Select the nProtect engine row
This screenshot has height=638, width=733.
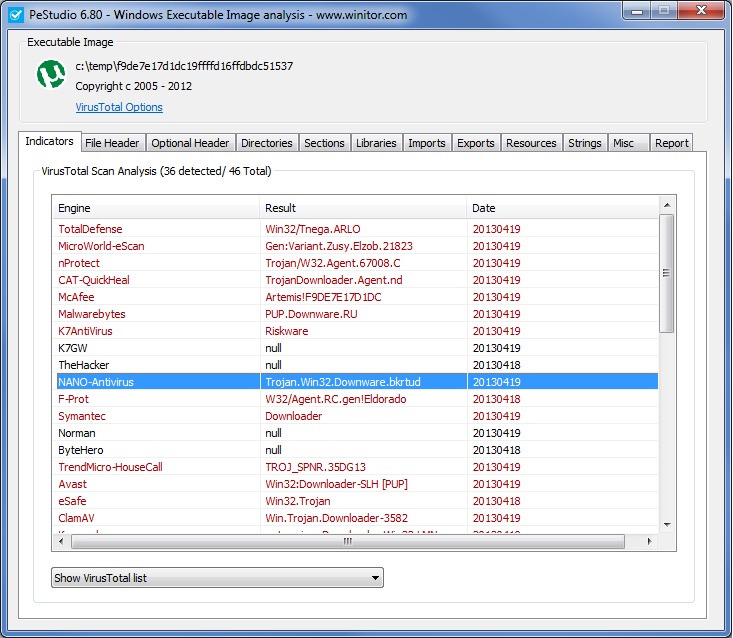coord(355,263)
